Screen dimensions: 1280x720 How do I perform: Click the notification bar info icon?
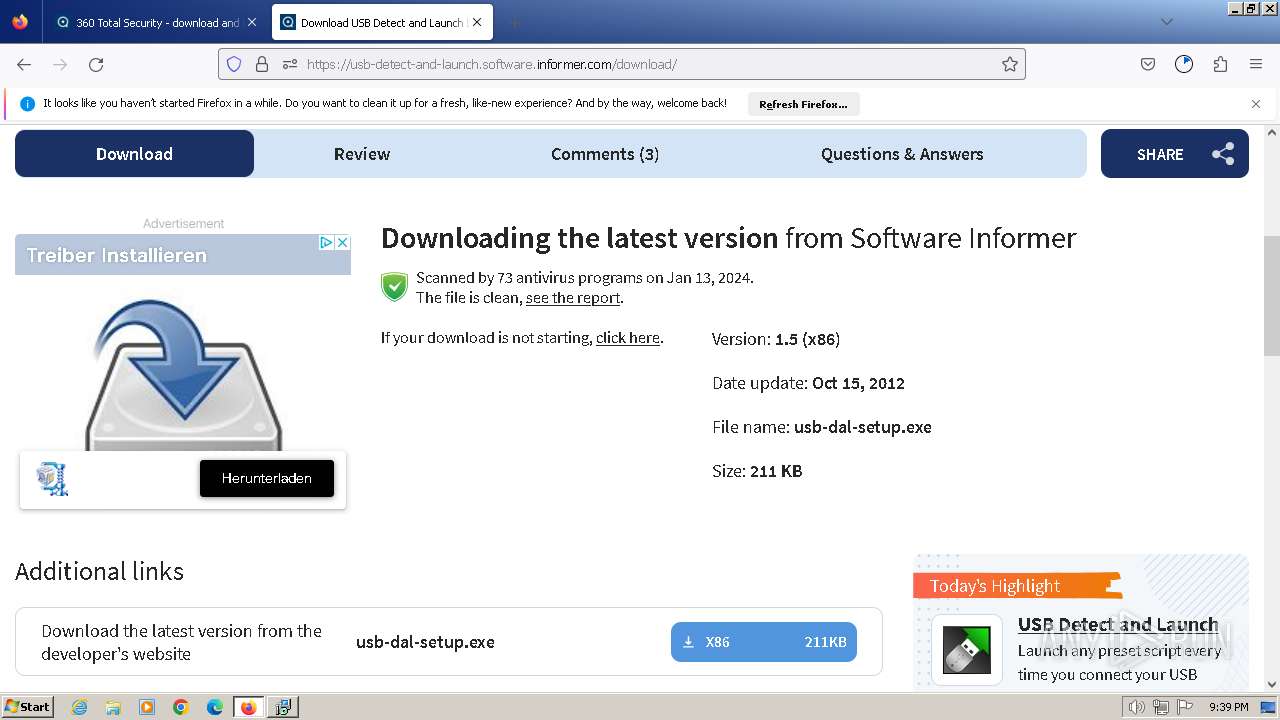(28, 104)
